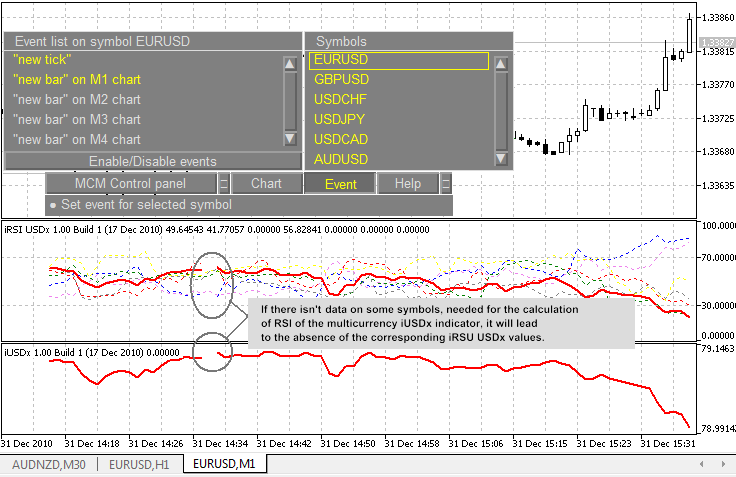This screenshot has width=736, height=477.
Task: Click the event list scrollbar track
Action: [290, 101]
